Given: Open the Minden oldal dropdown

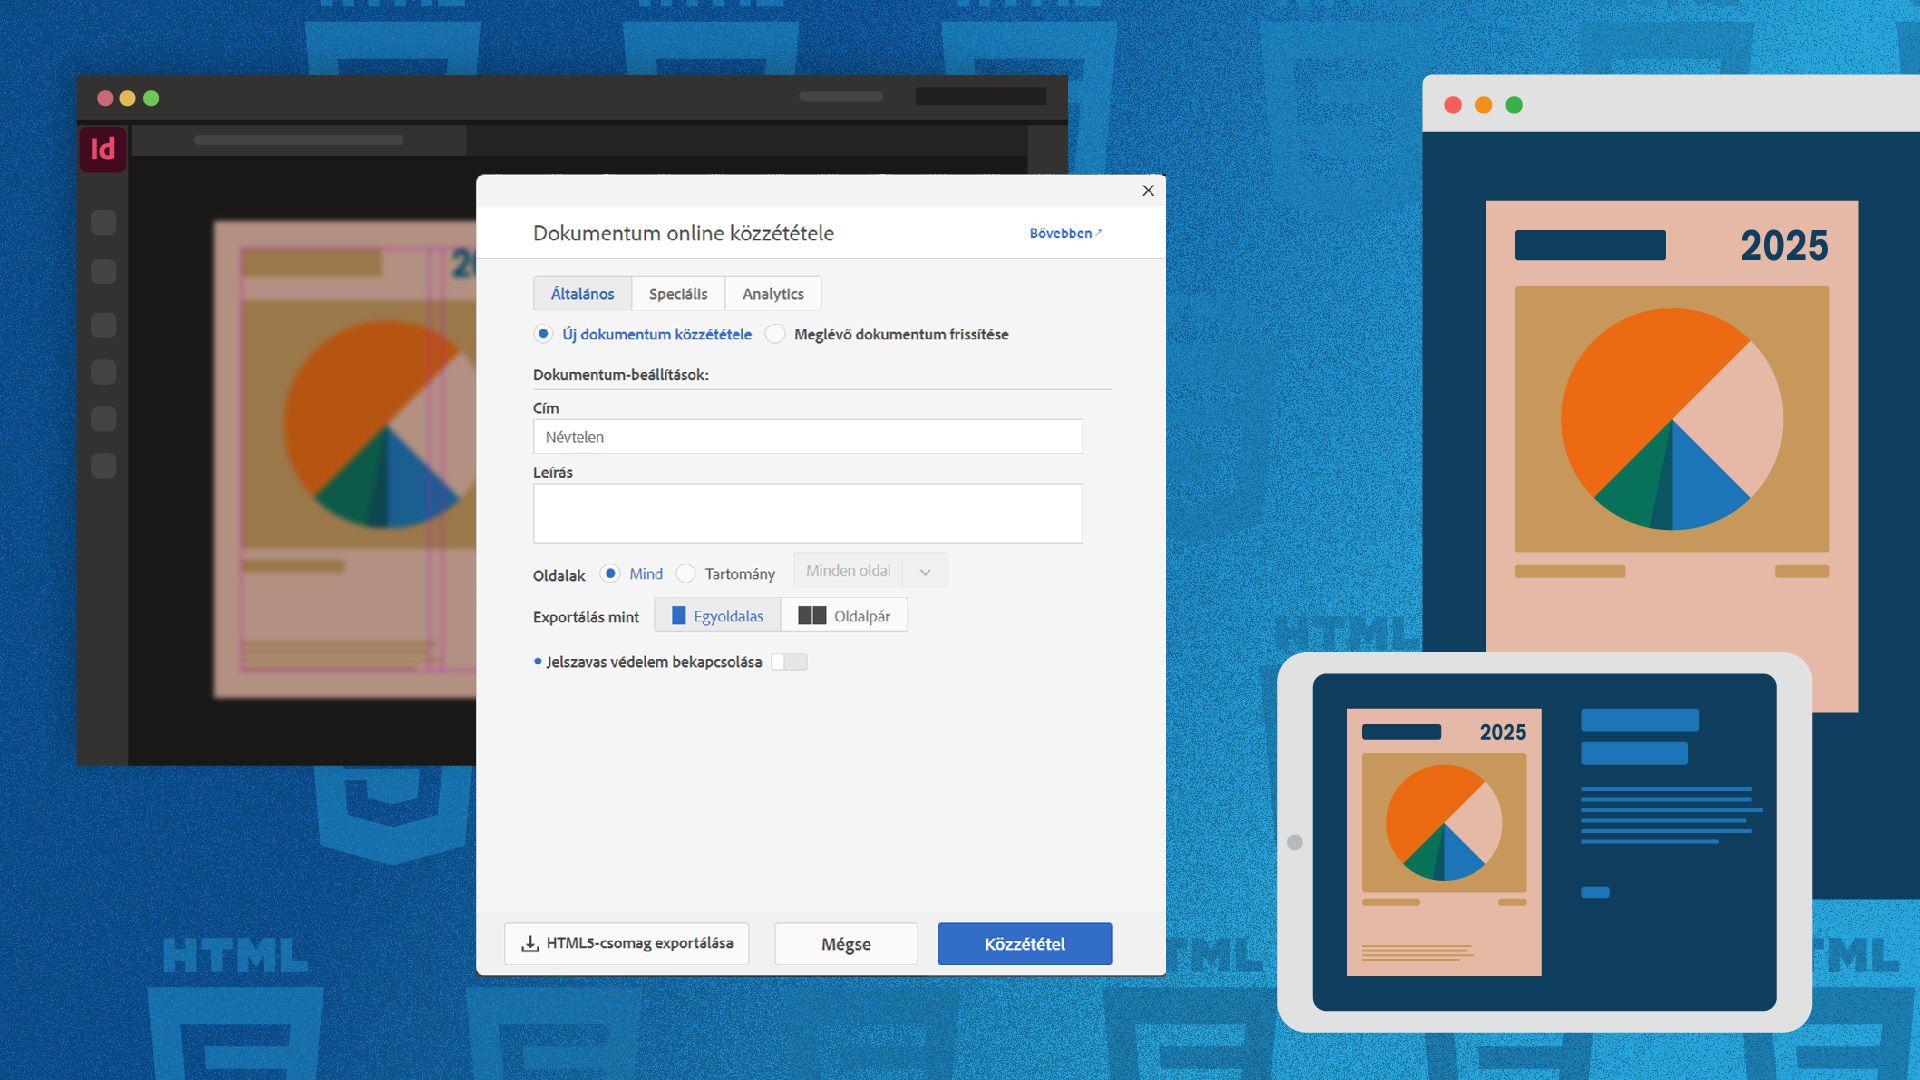Looking at the screenshot, I should coord(849,571).
